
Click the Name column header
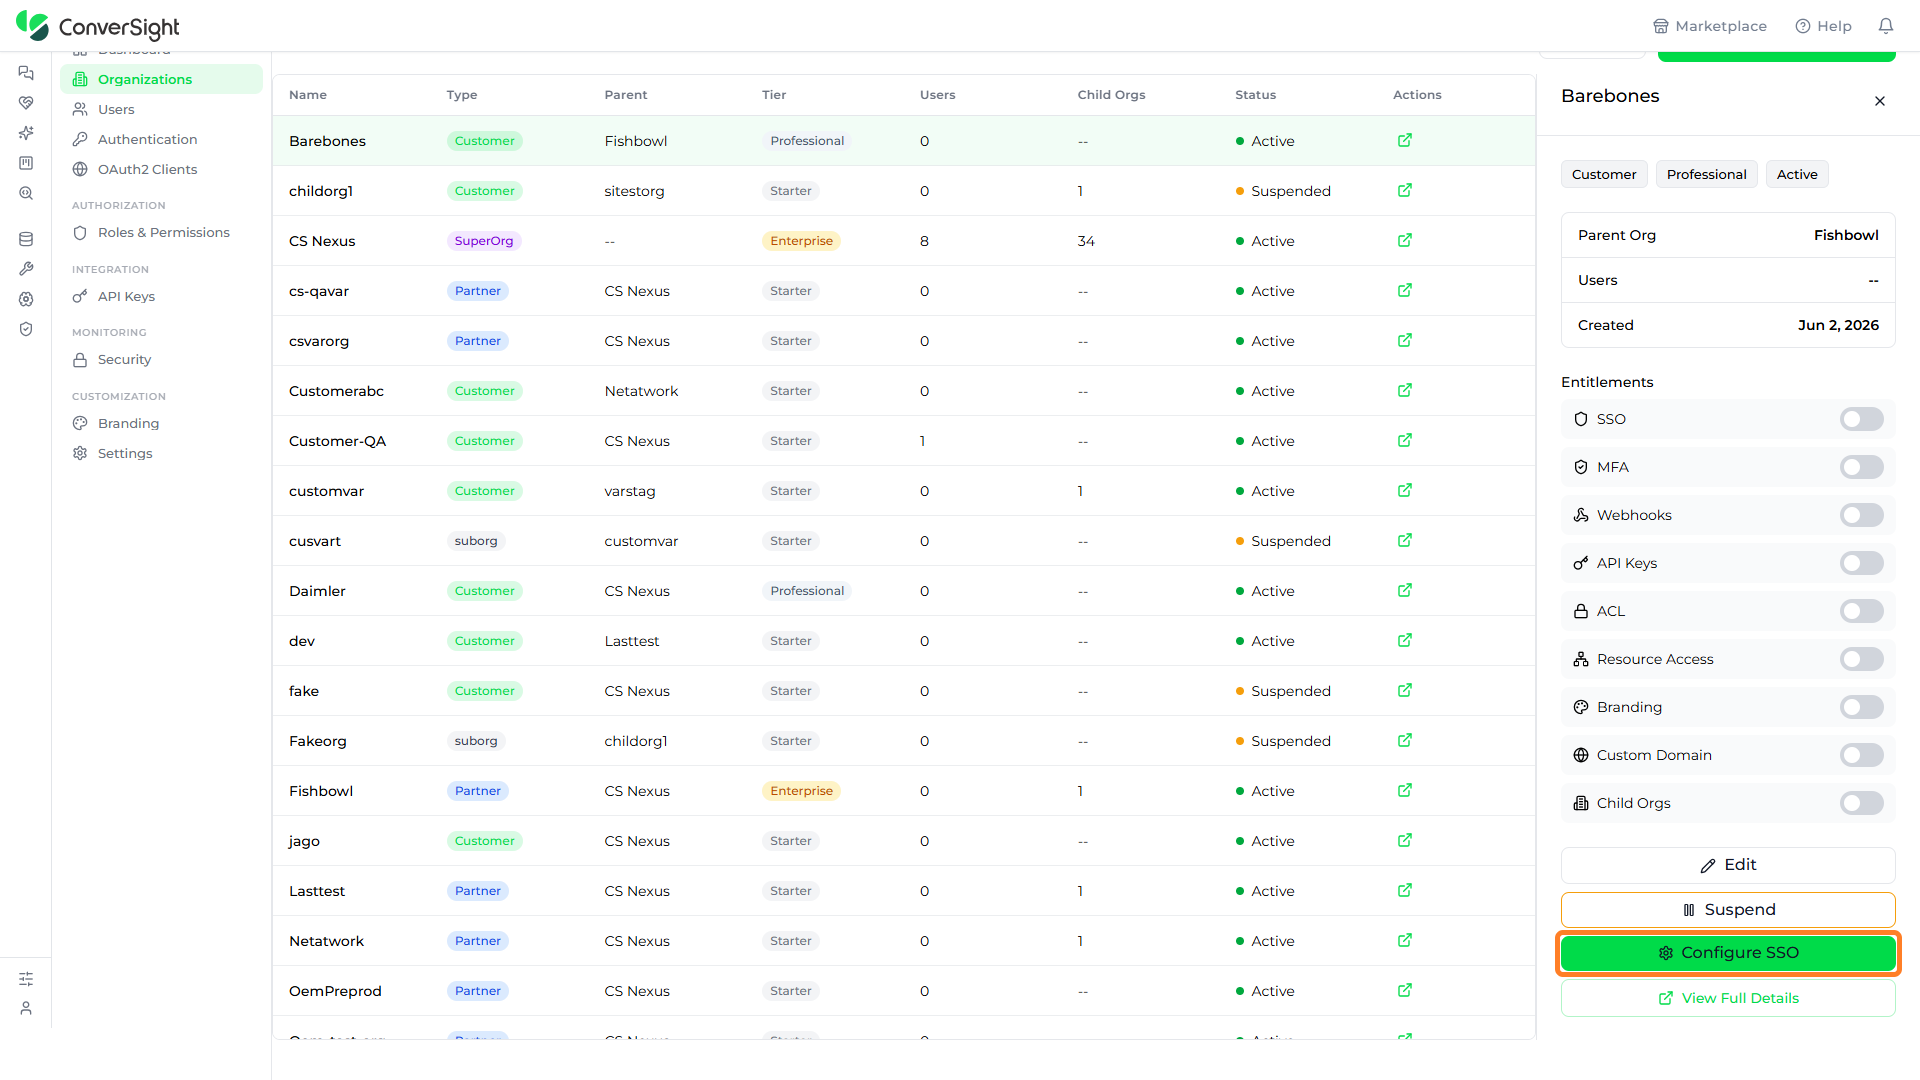click(308, 95)
